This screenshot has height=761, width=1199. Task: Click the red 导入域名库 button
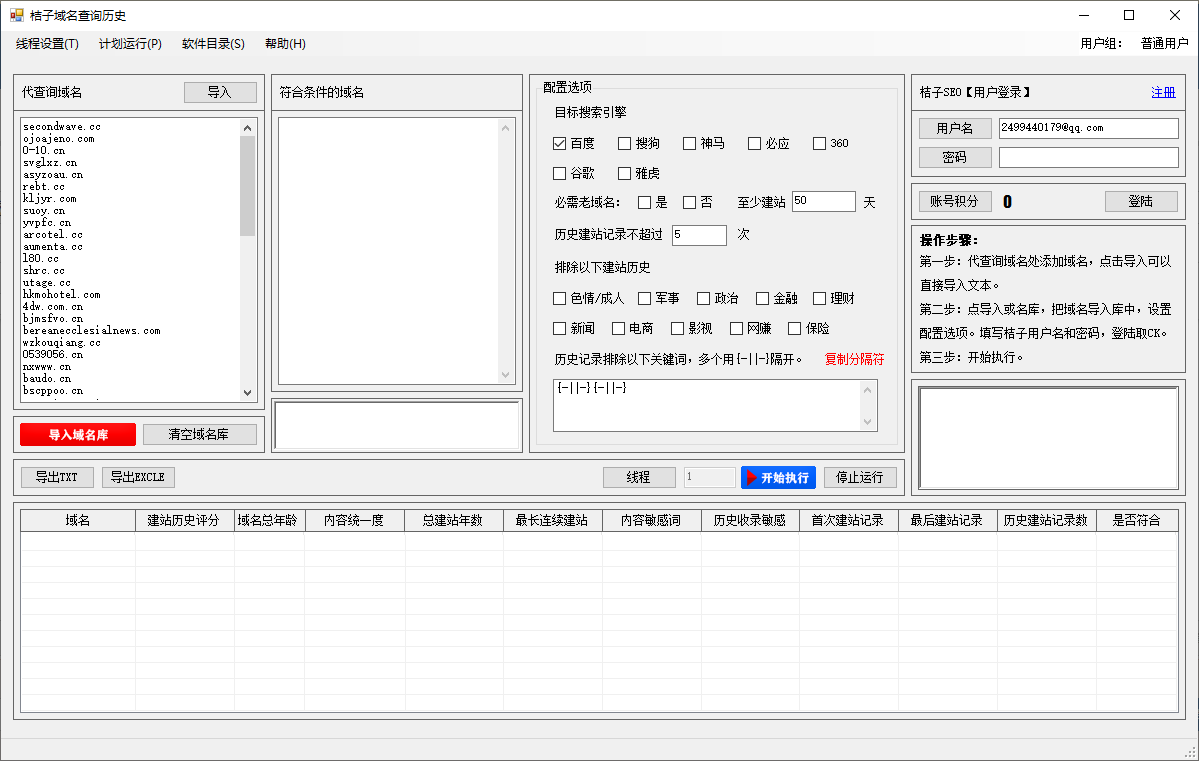(78, 434)
